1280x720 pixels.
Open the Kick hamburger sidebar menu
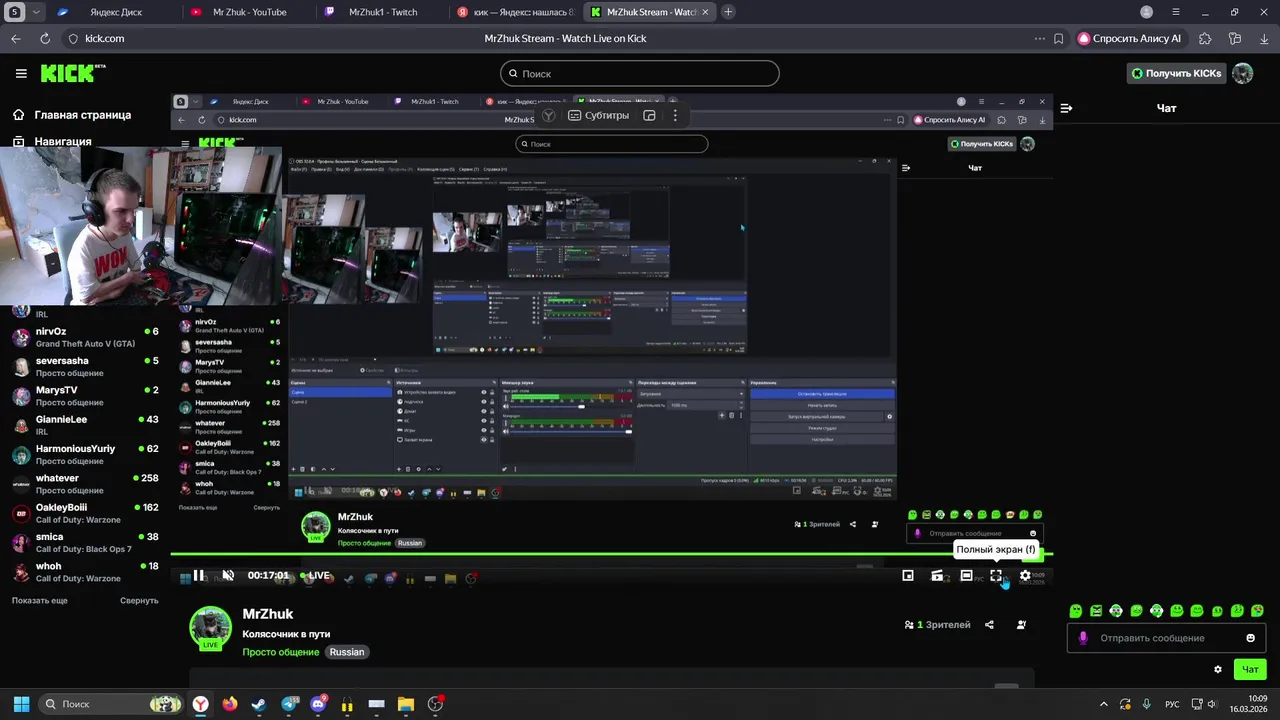[x=21, y=73]
